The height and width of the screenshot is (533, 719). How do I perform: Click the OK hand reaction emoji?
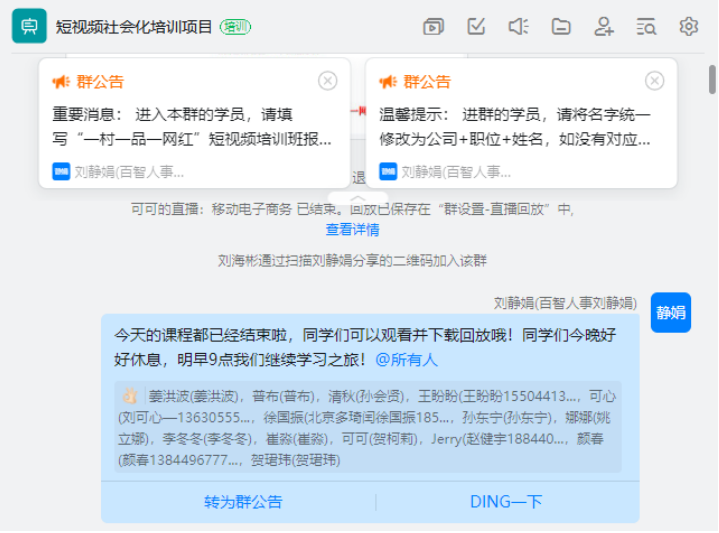130,396
